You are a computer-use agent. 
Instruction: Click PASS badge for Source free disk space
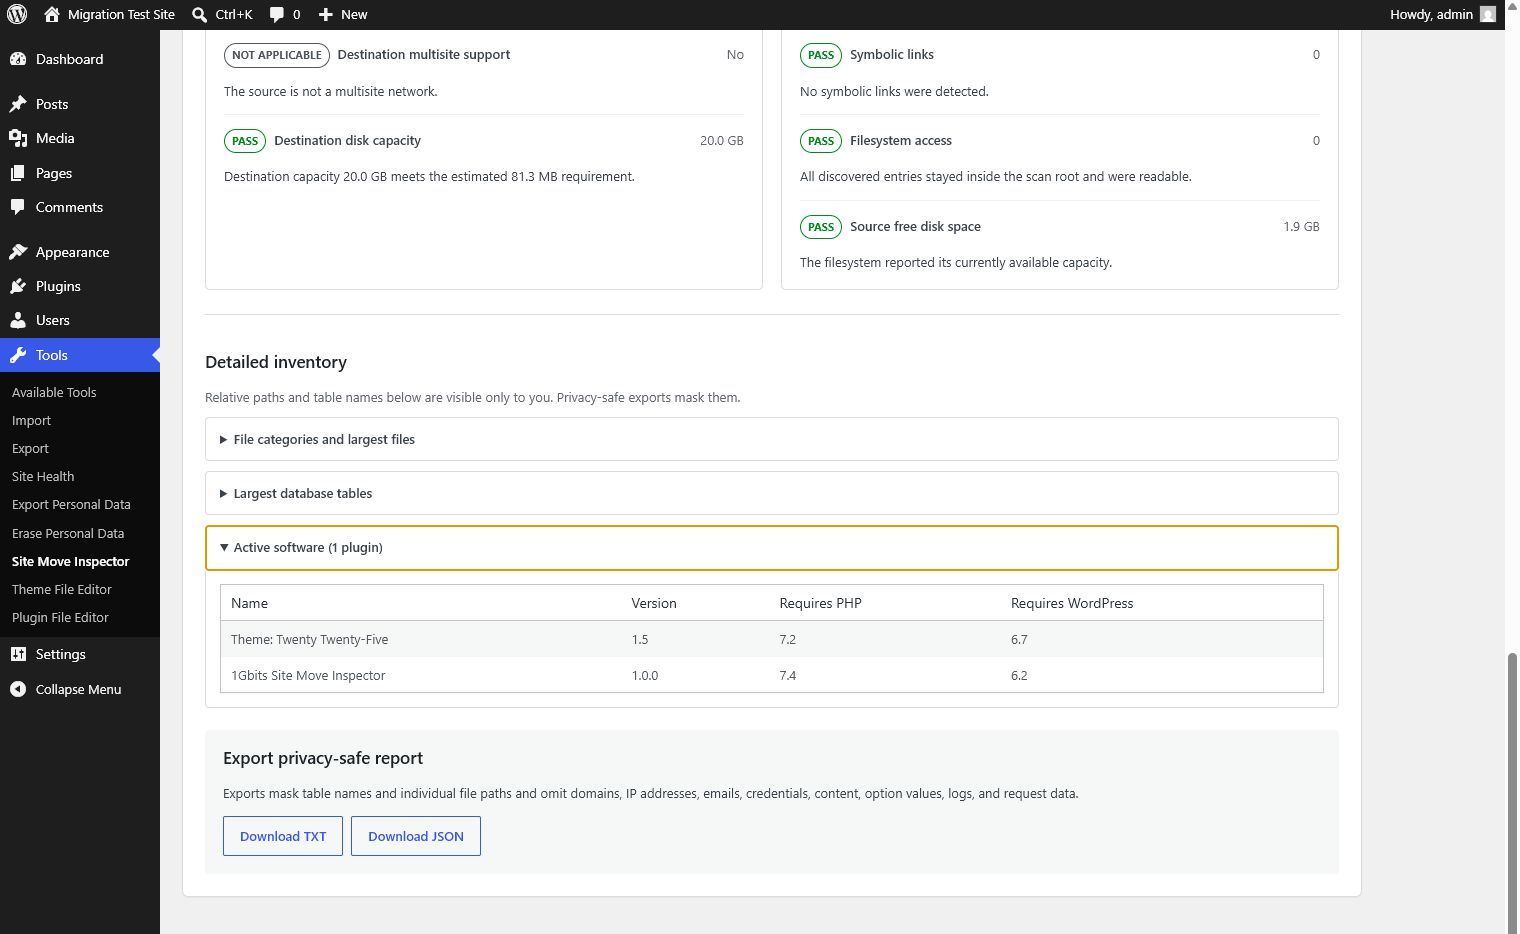coord(821,227)
